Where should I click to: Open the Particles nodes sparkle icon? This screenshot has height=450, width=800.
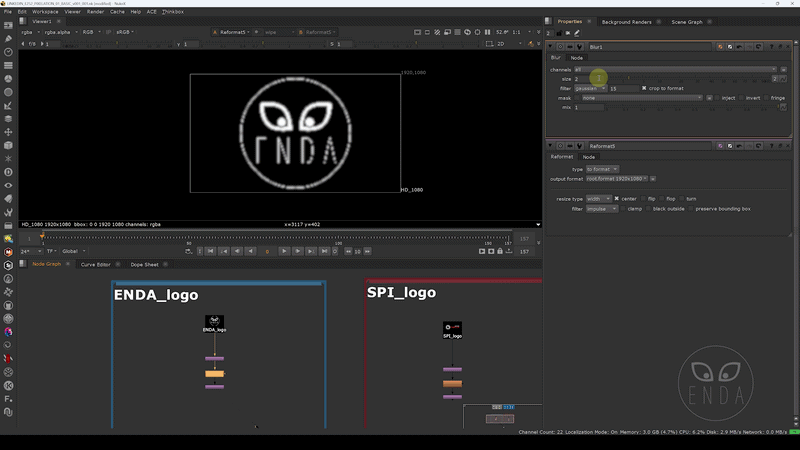[8, 159]
